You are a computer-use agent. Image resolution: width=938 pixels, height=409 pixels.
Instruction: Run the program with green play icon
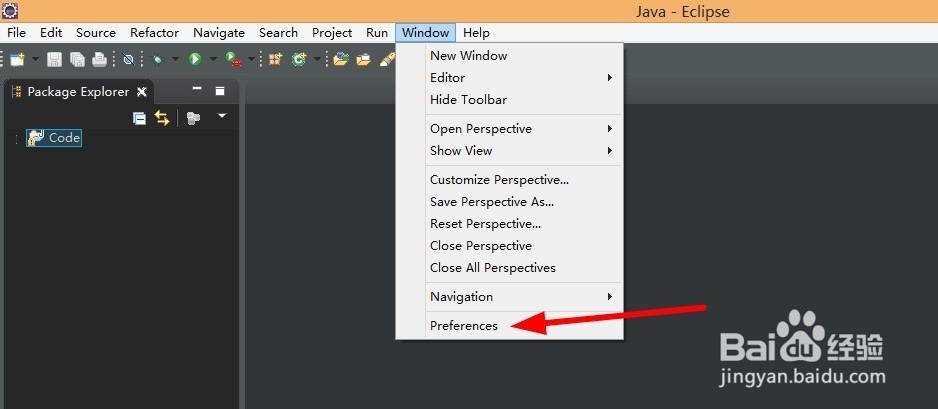click(x=194, y=59)
